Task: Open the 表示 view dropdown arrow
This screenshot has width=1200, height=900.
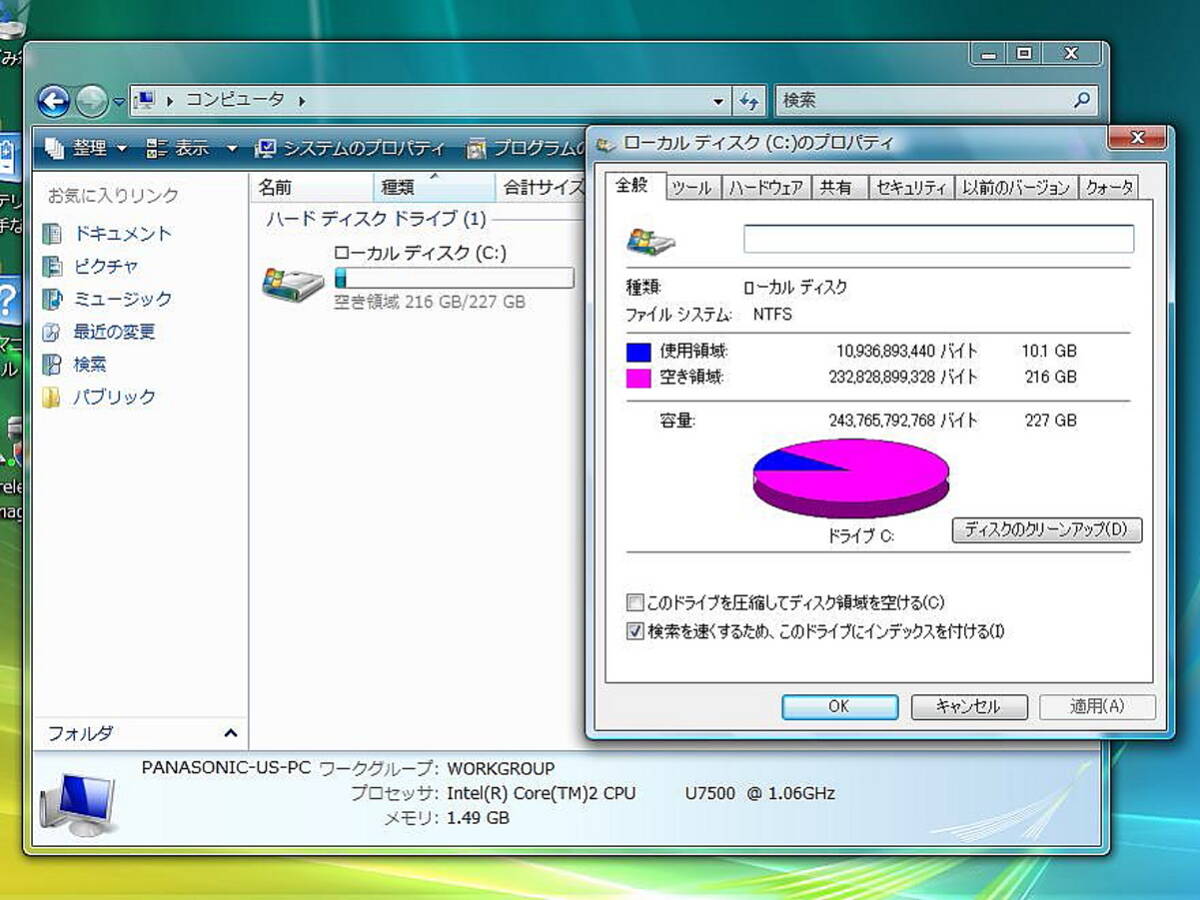Action: 231,148
